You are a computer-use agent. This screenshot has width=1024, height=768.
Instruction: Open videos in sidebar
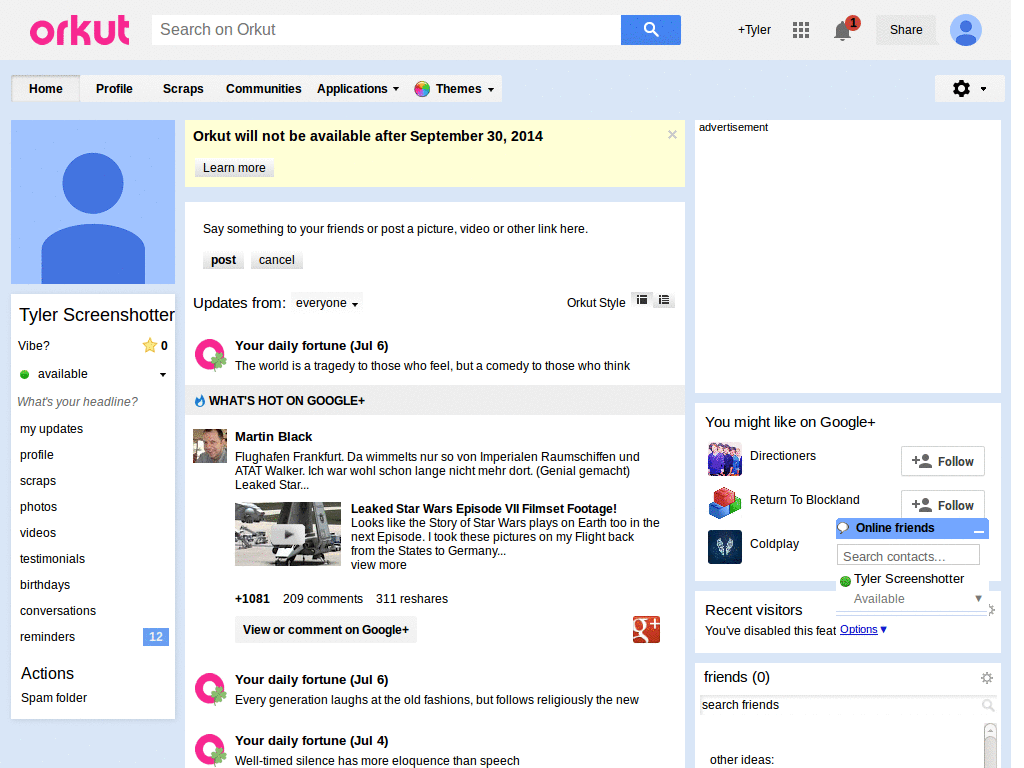pos(38,533)
